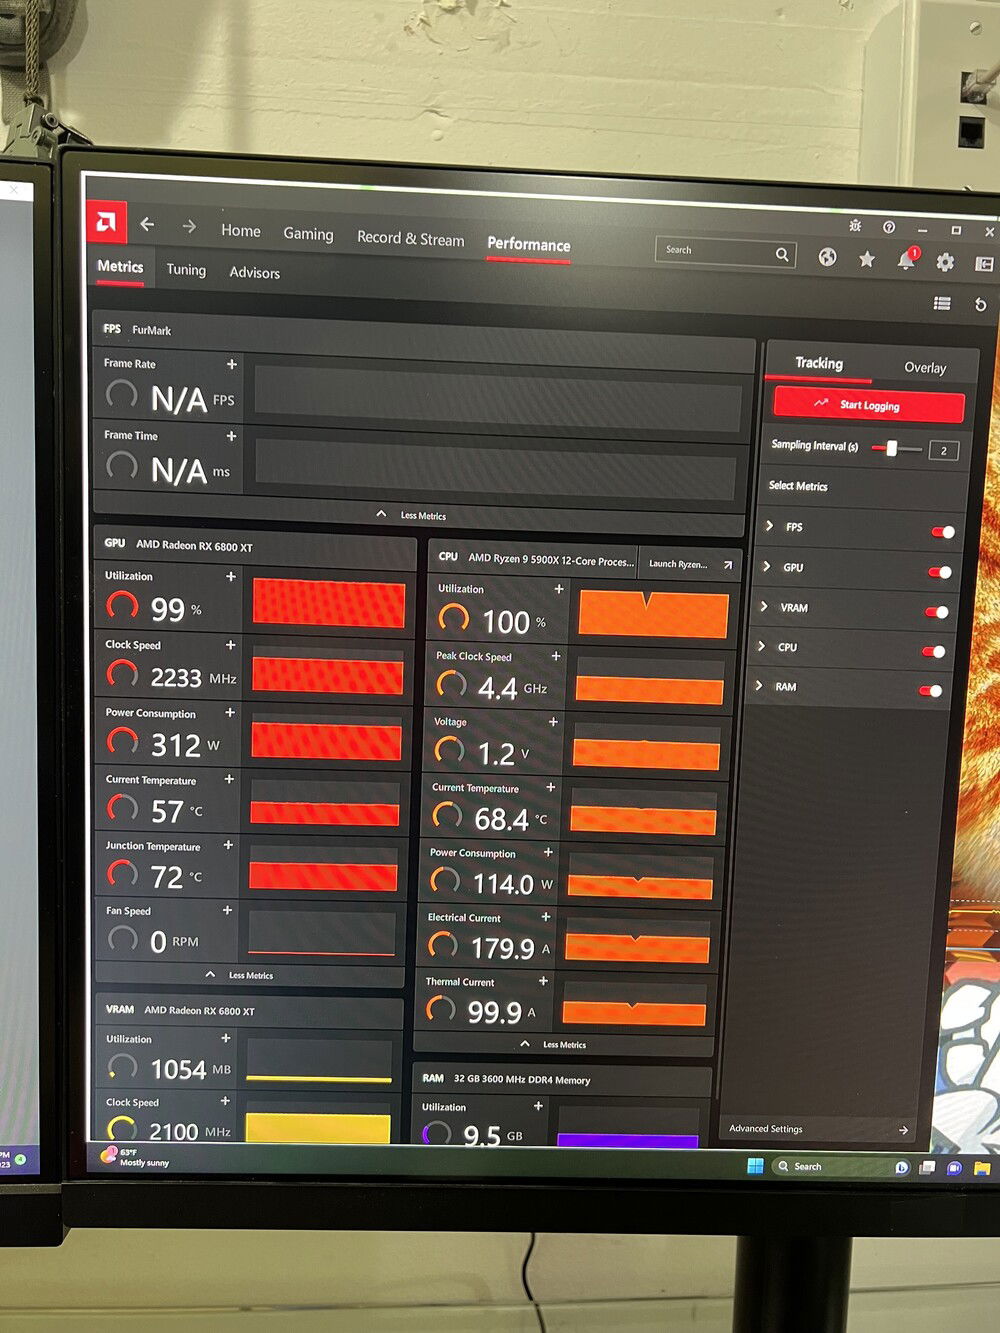Open the globe web browser icon
Viewport: 1000px width, 1333px height.
point(827,257)
